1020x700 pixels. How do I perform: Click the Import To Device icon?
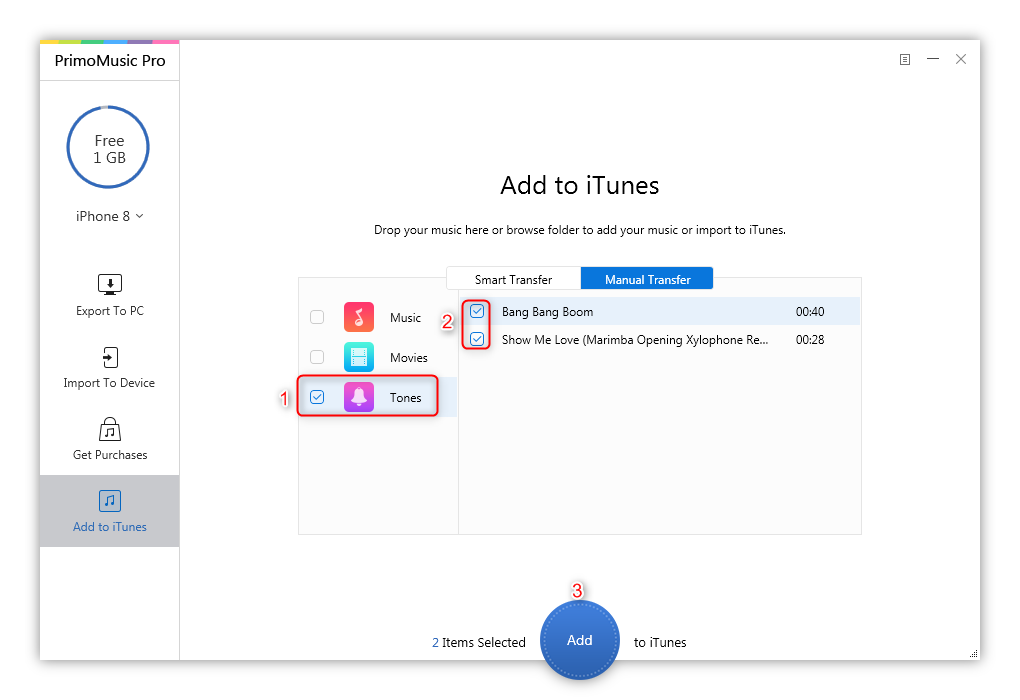(110, 357)
